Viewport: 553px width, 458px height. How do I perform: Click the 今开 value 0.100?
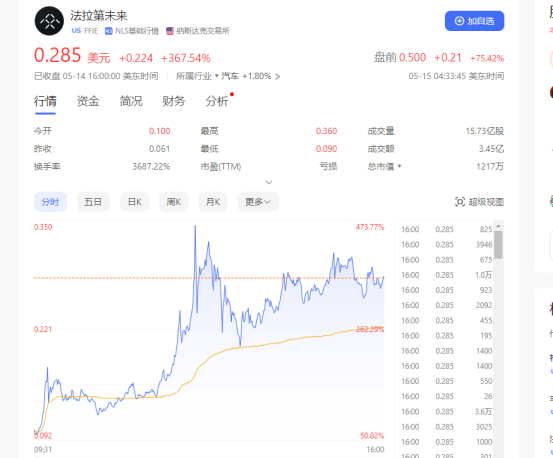[159, 131]
